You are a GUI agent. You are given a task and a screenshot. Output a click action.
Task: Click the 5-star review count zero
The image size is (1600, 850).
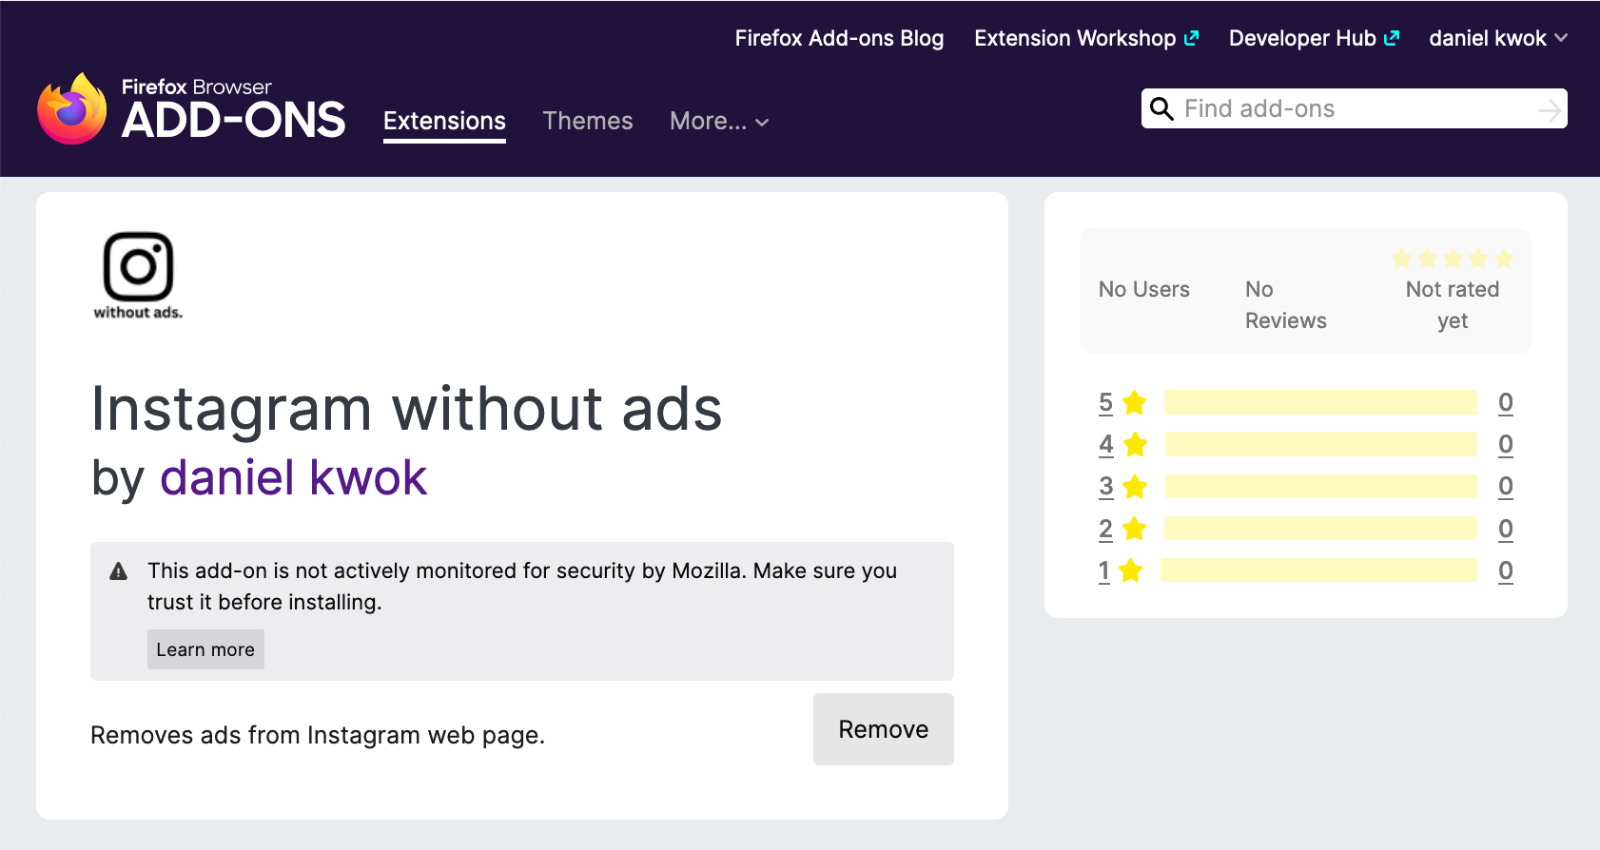click(x=1505, y=402)
